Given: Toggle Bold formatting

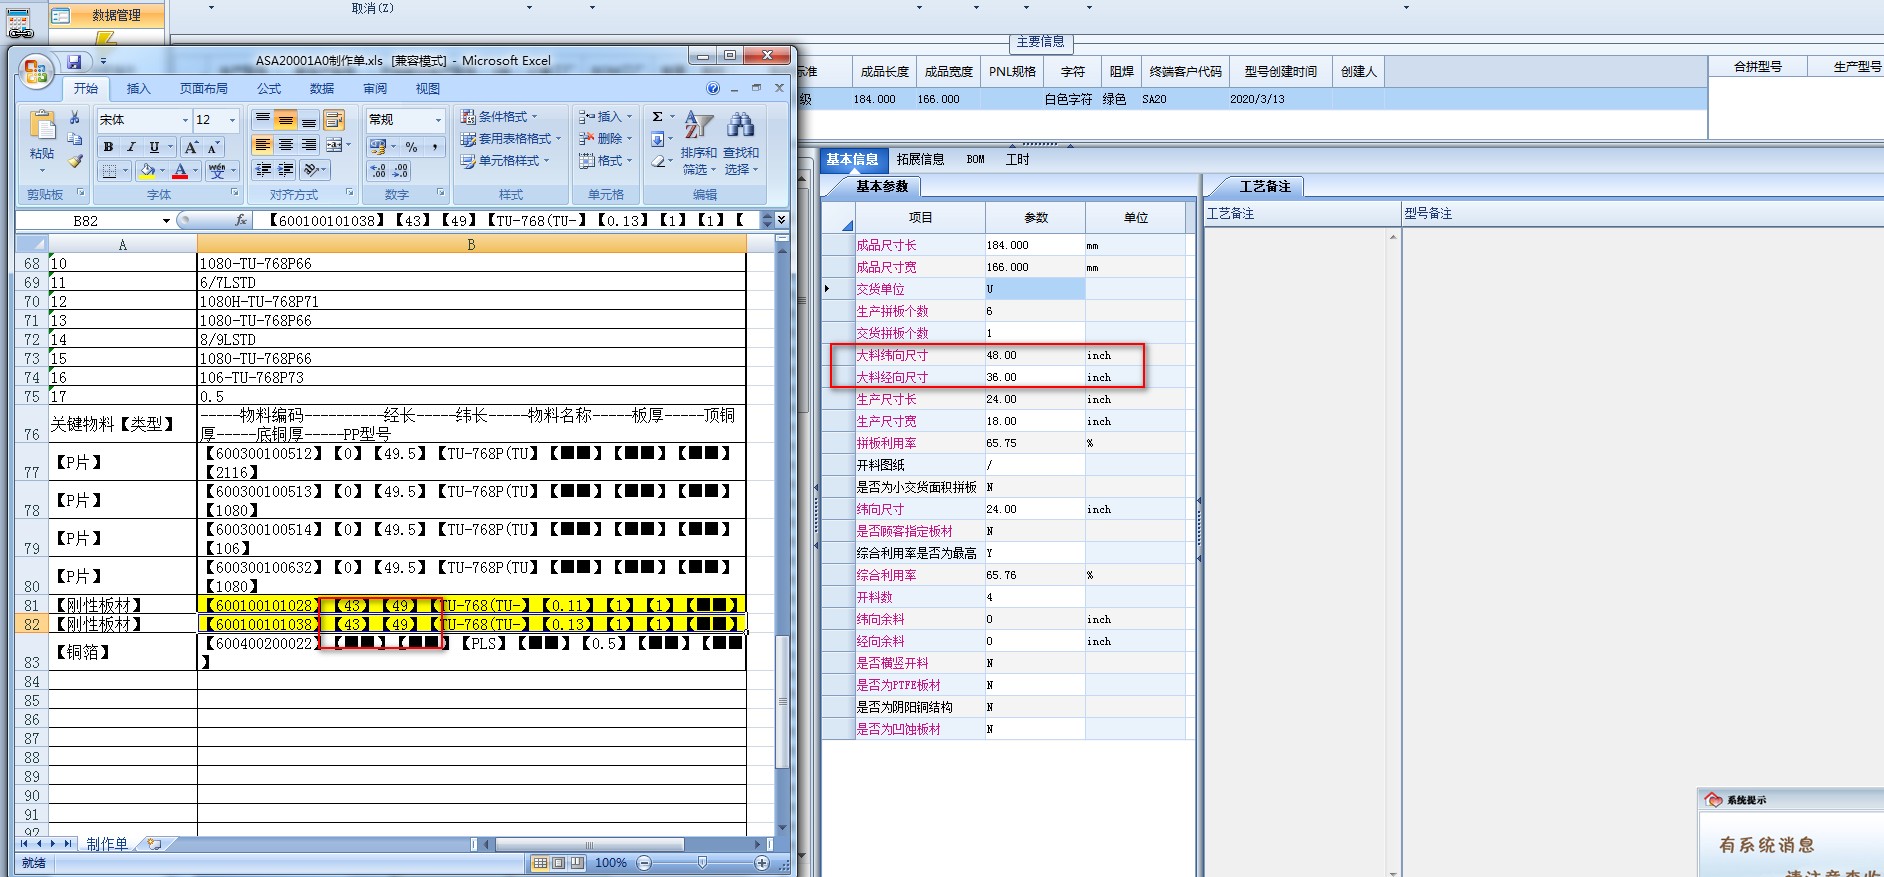Looking at the screenshot, I should pyautogui.click(x=108, y=147).
